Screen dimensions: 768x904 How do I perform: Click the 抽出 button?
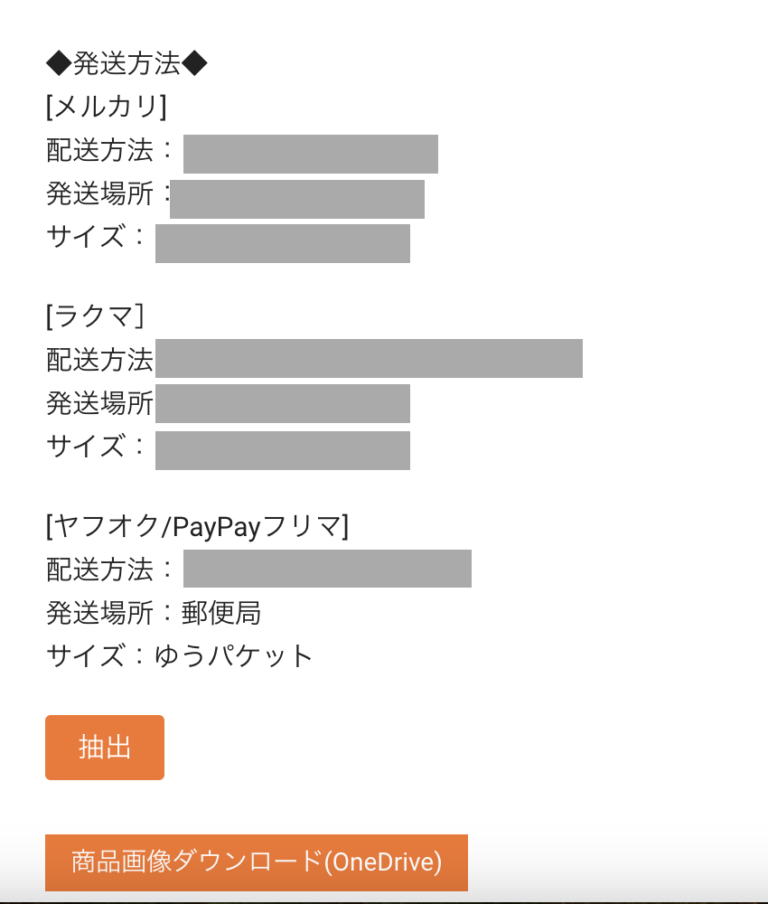[x=104, y=747]
